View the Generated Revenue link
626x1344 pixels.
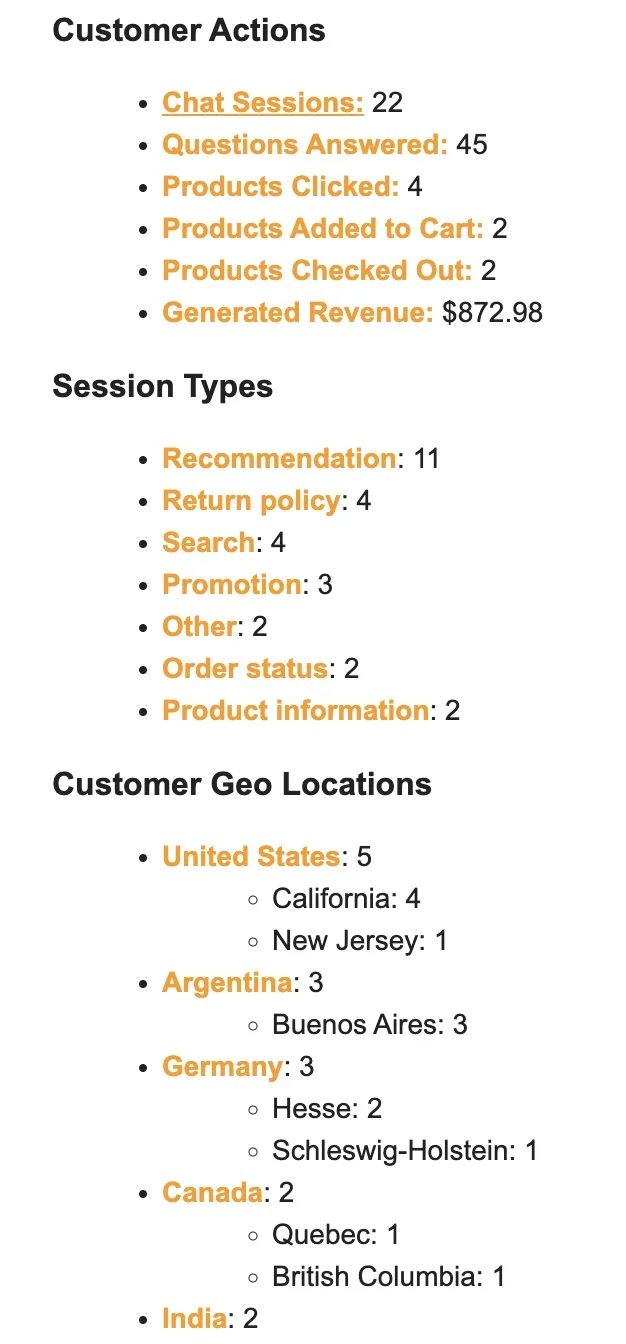click(x=297, y=313)
